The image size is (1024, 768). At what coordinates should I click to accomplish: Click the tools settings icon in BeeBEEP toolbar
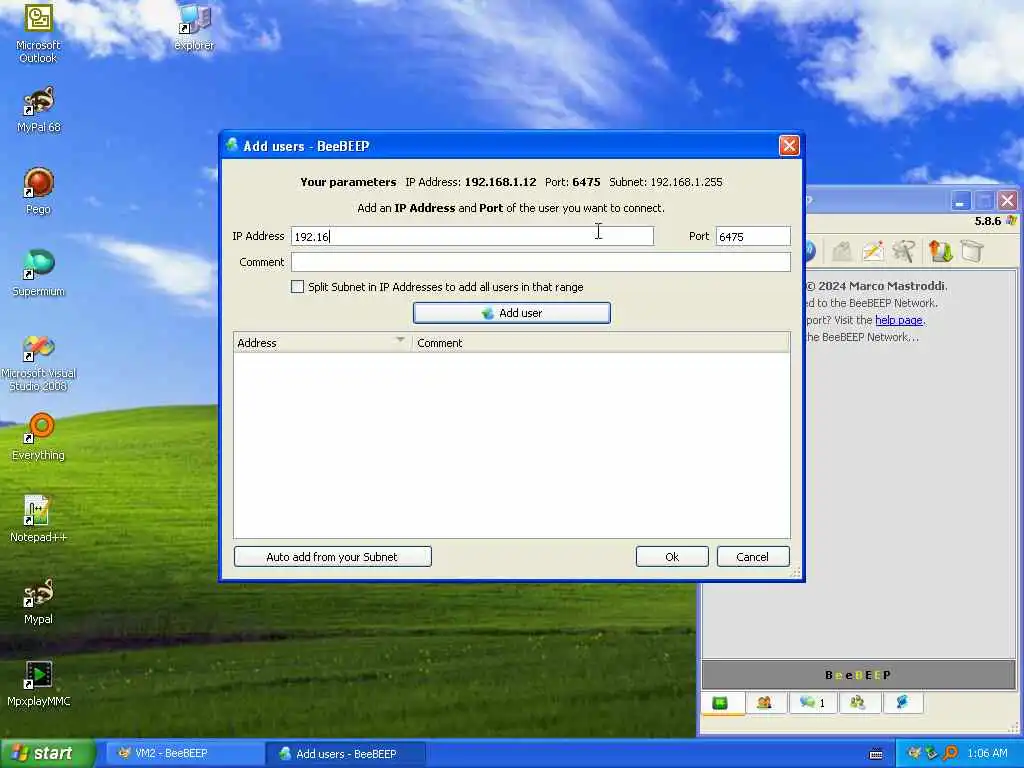coord(904,251)
